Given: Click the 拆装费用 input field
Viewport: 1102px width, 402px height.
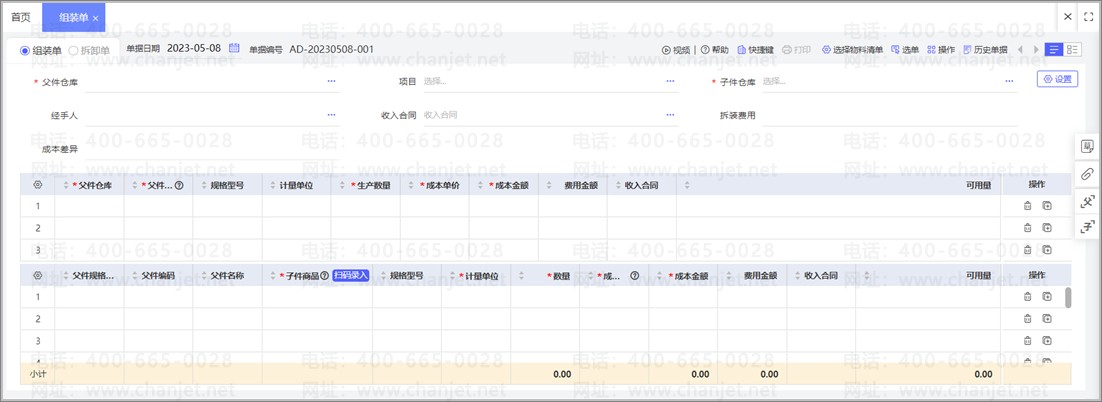Looking at the screenshot, I should [x=889, y=115].
